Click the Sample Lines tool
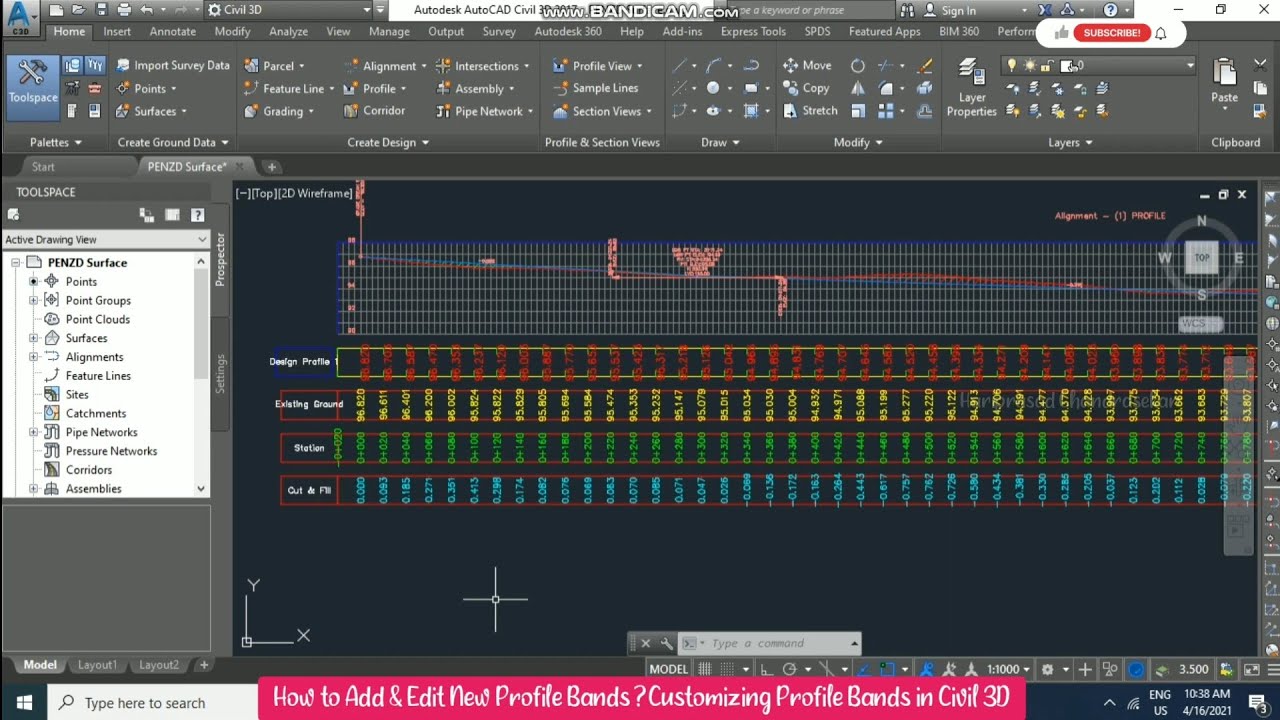 tap(595, 88)
